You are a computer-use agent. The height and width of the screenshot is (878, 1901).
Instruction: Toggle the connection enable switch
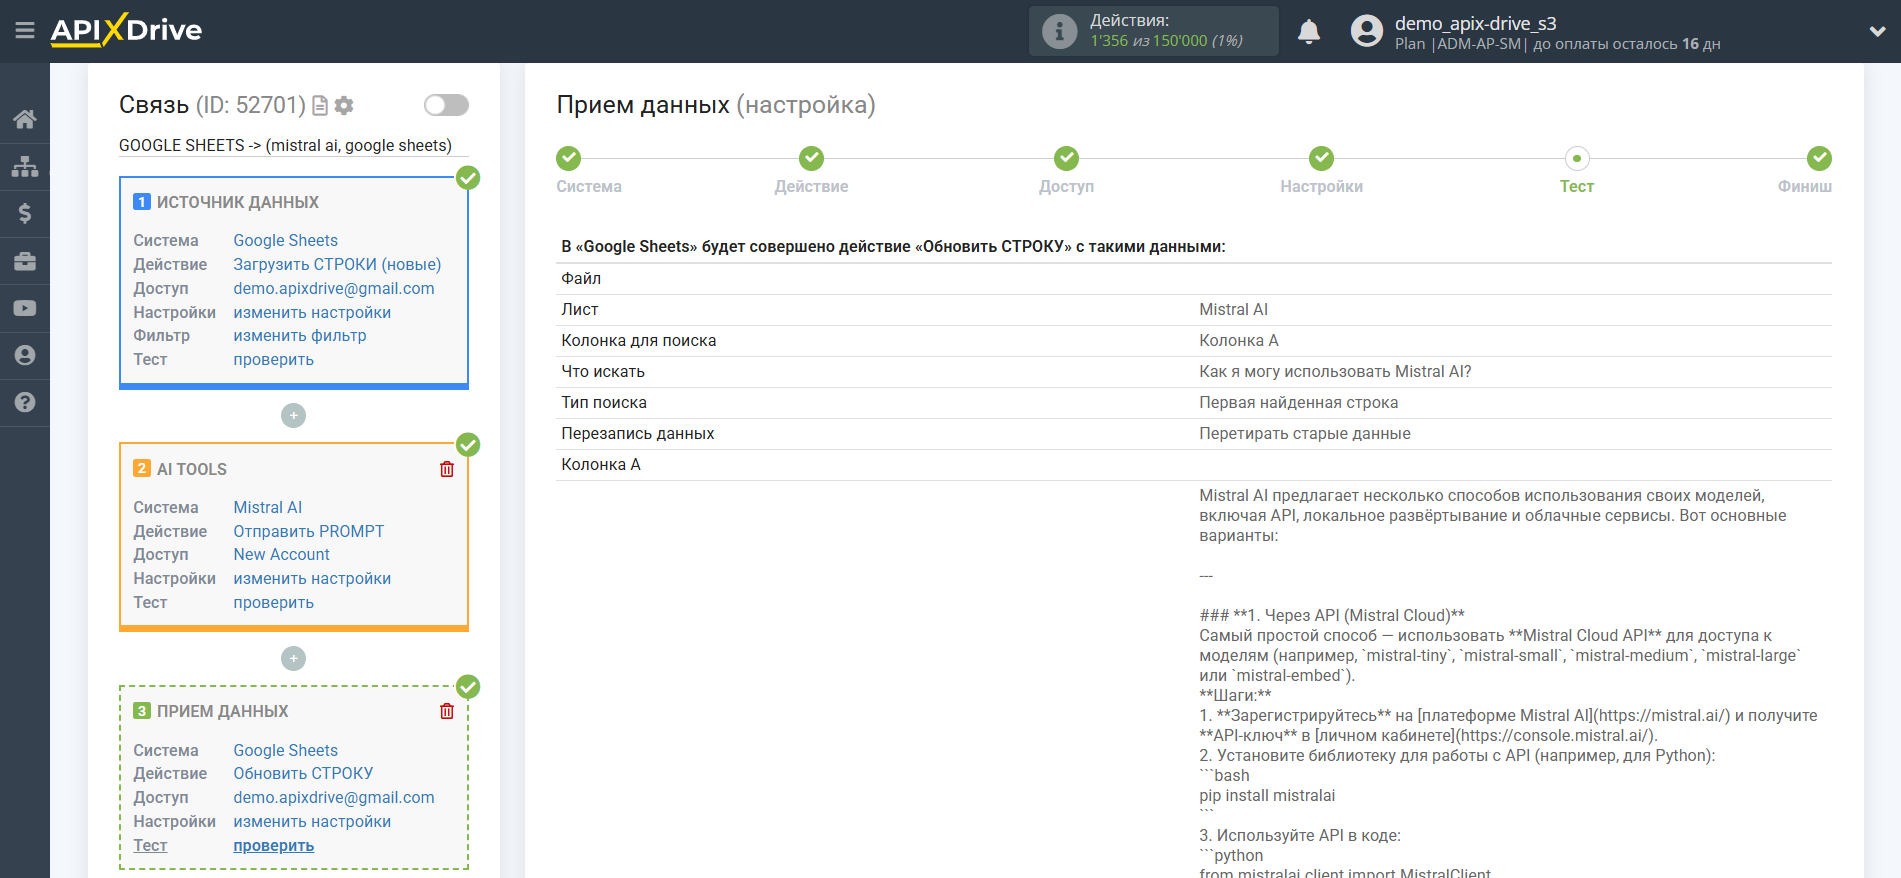[446, 105]
